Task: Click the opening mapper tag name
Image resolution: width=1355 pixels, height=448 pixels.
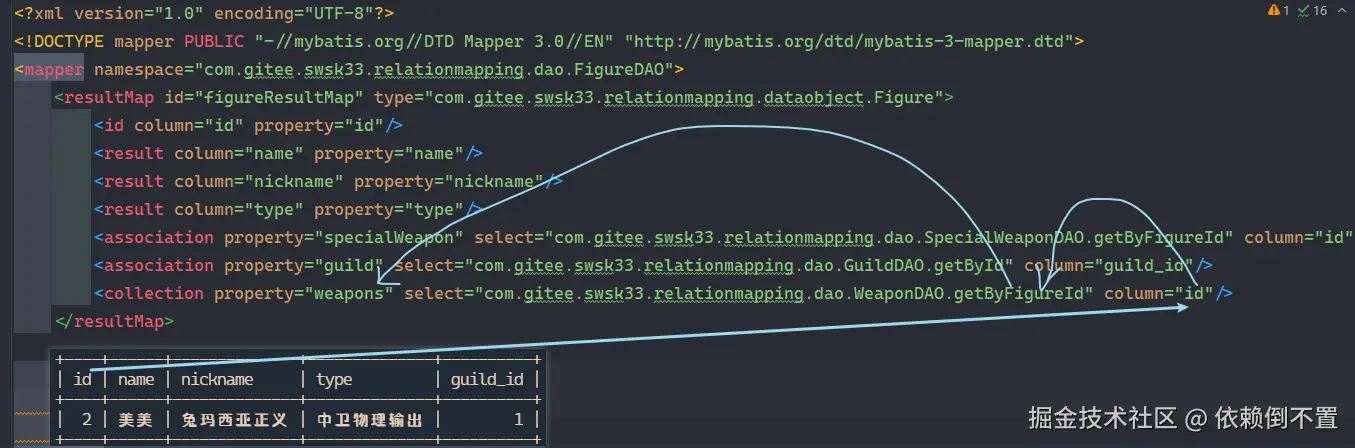Action: click(54, 70)
